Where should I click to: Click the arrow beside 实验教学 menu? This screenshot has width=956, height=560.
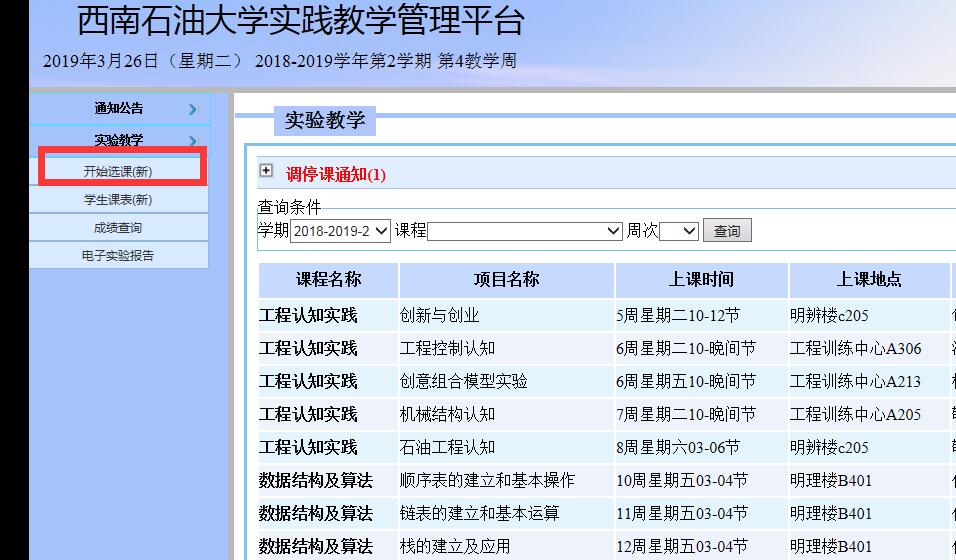tap(193, 140)
